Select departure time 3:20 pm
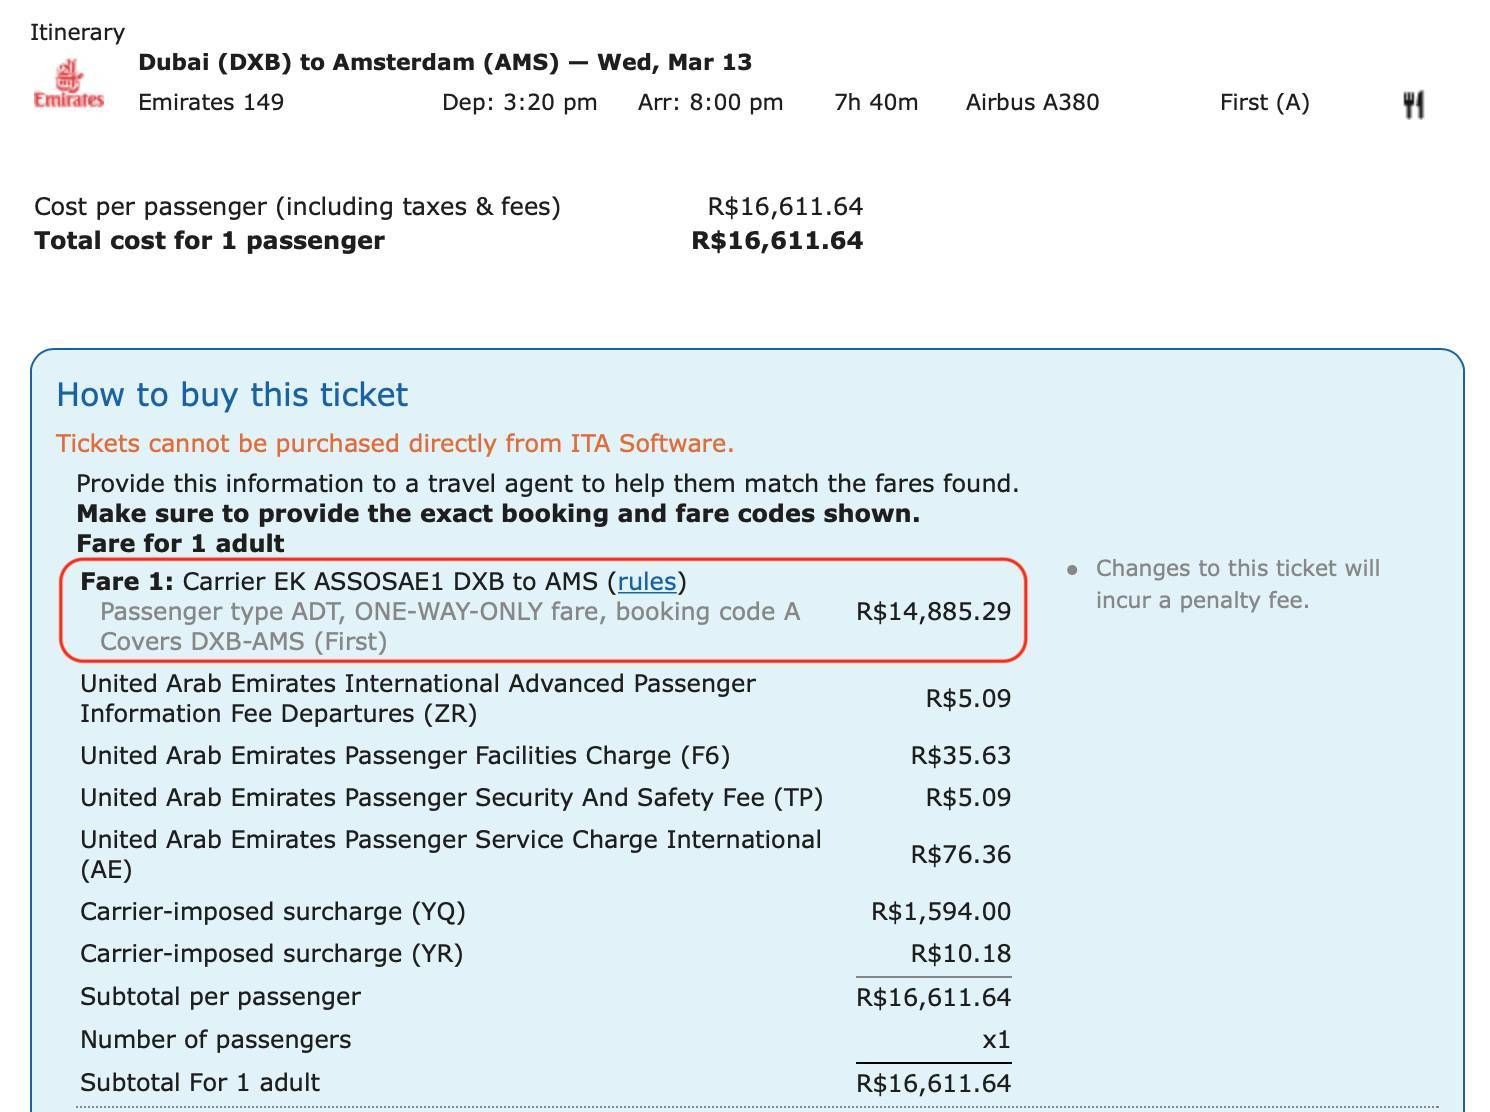 [x=520, y=102]
